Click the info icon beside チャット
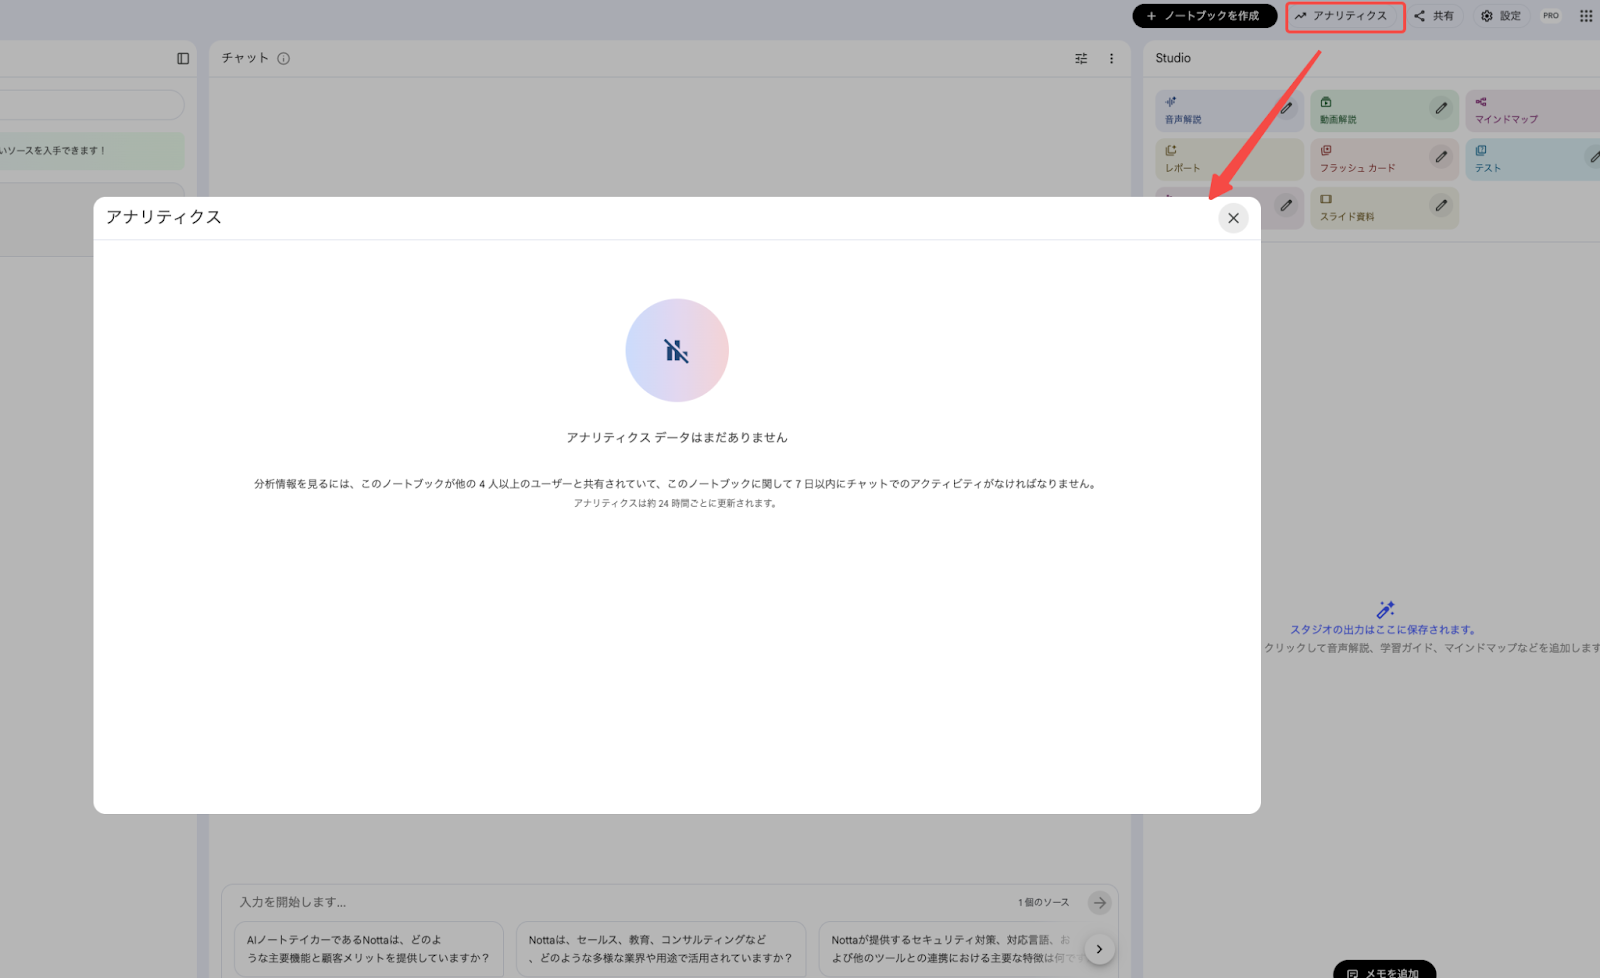The width and height of the screenshot is (1600, 978). [x=284, y=59]
